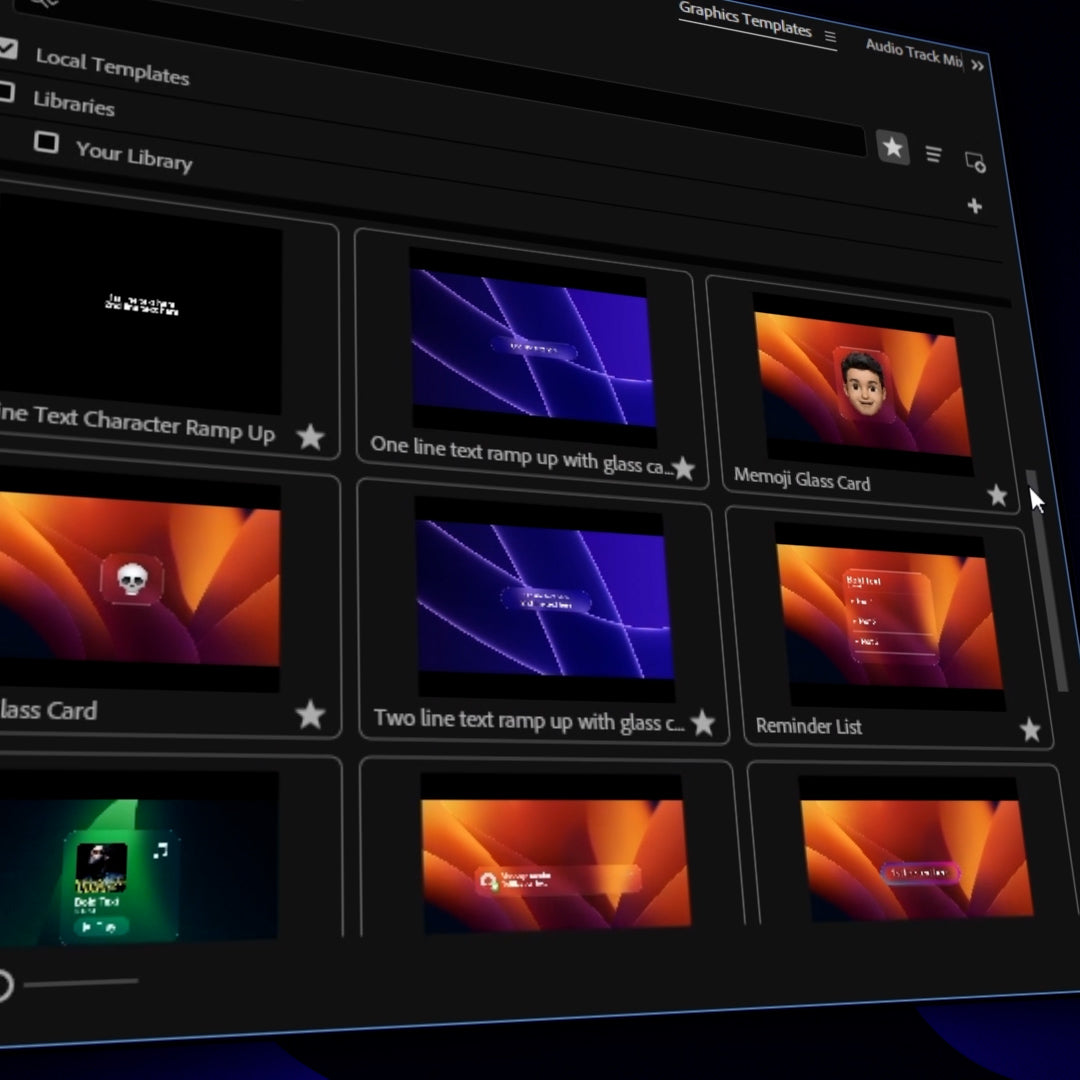Click the 'Libraries' label
The height and width of the screenshot is (1080, 1080).
74,103
